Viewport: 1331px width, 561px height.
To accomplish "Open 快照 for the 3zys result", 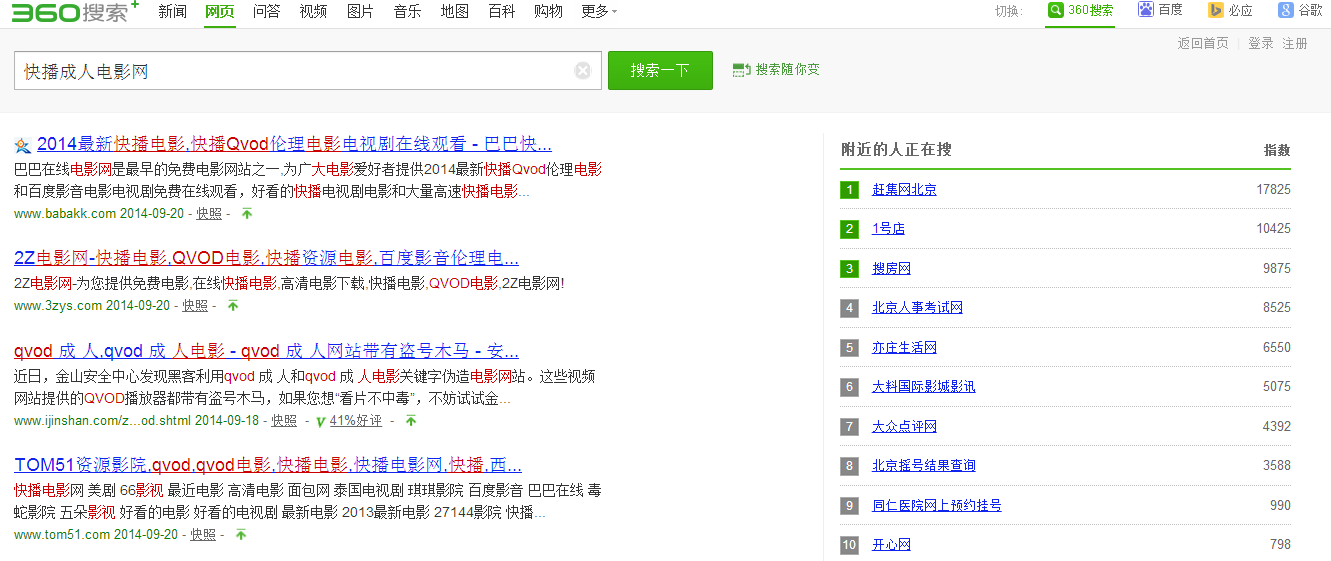I will point(195,306).
